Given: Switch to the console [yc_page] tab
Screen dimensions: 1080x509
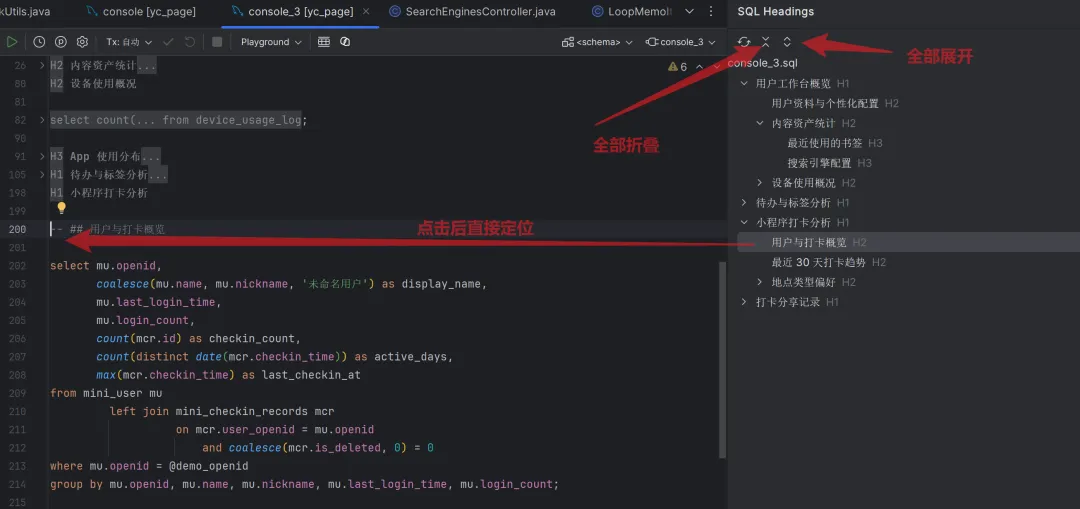Looking at the screenshot, I should 141,12.
